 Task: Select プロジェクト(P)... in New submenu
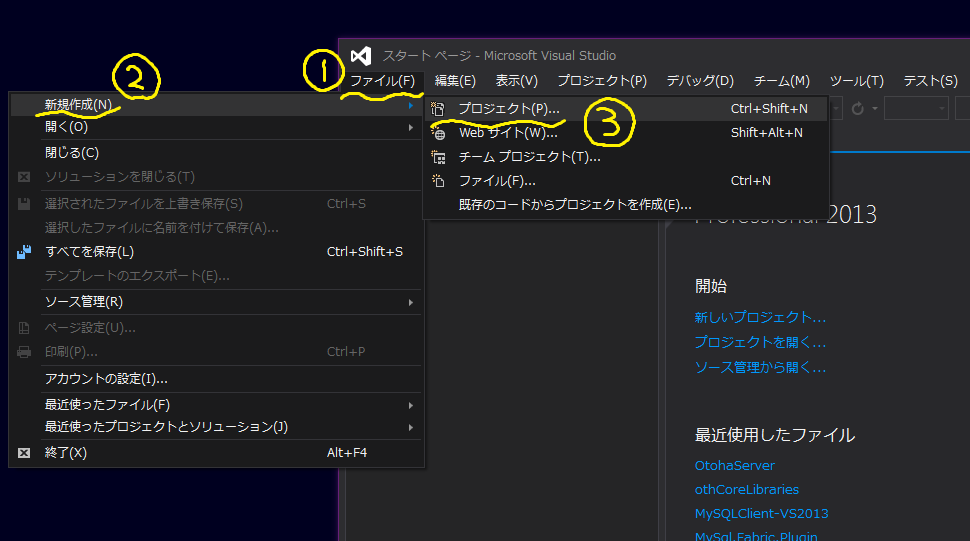(625, 109)
